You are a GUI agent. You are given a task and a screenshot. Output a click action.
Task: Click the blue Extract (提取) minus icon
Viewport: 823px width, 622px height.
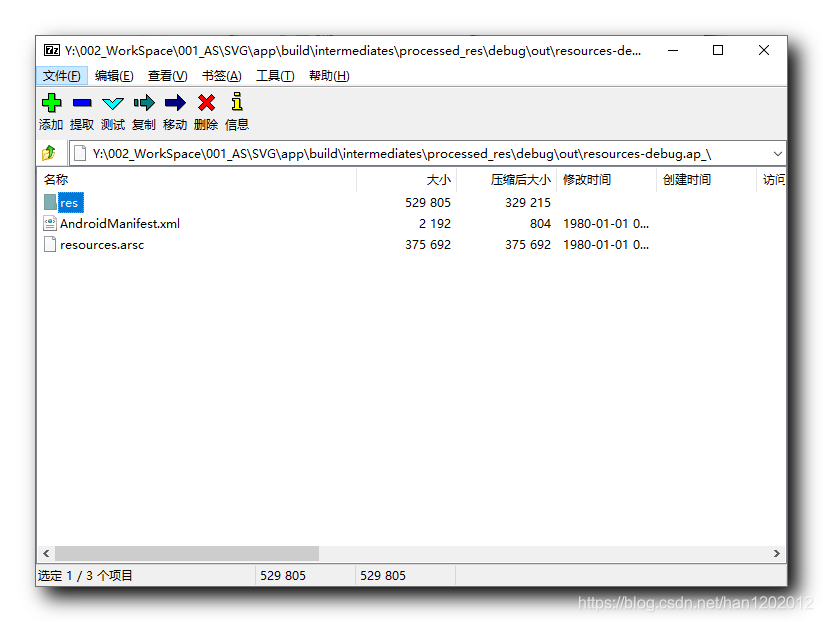[x=82, y=103]
